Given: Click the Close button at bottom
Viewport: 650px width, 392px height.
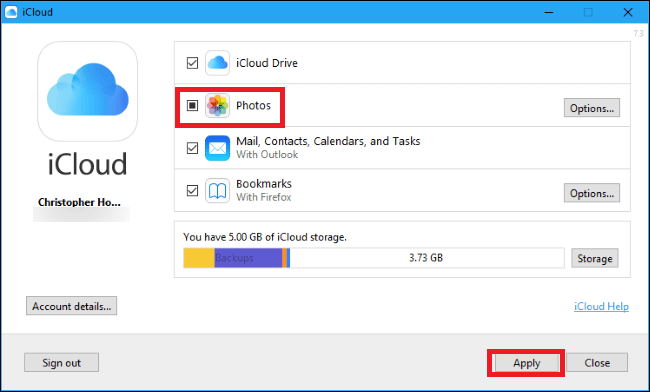Looking at the screenshot, I should point(597,363).
